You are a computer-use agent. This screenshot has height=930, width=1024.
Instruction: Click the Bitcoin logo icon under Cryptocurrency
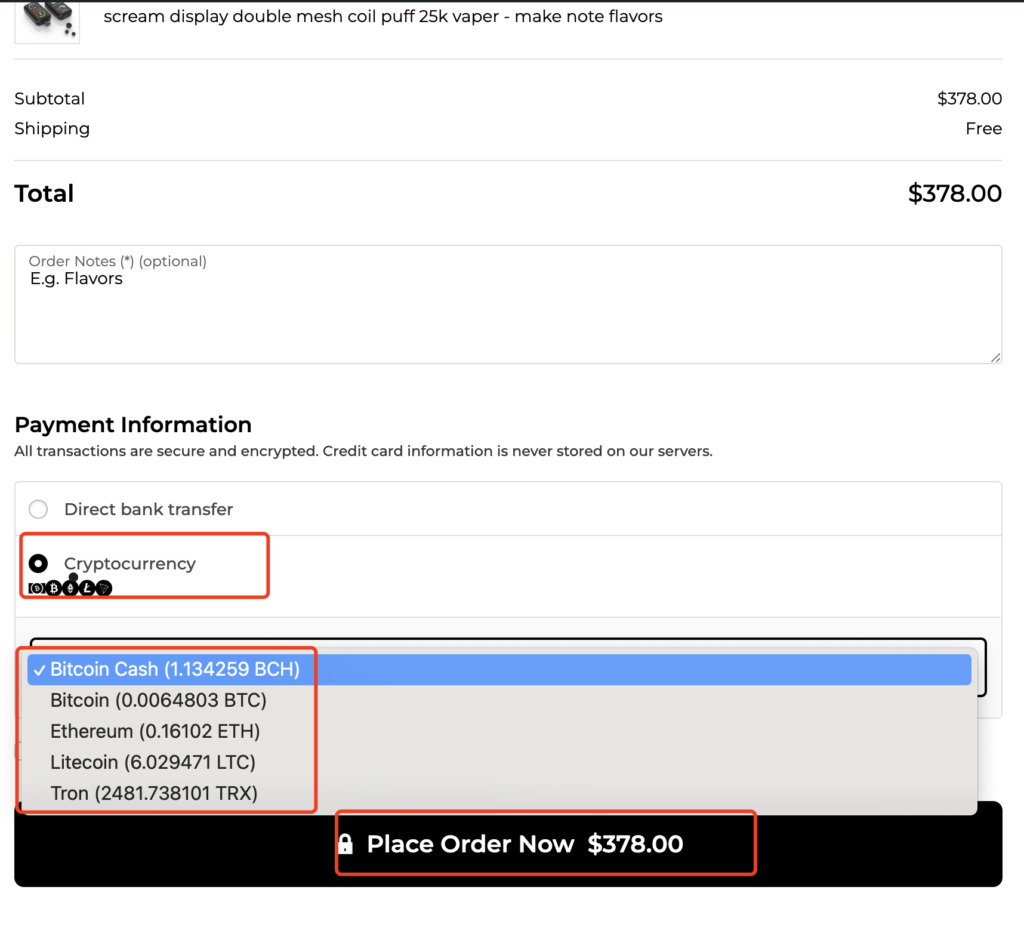point(54,588)
